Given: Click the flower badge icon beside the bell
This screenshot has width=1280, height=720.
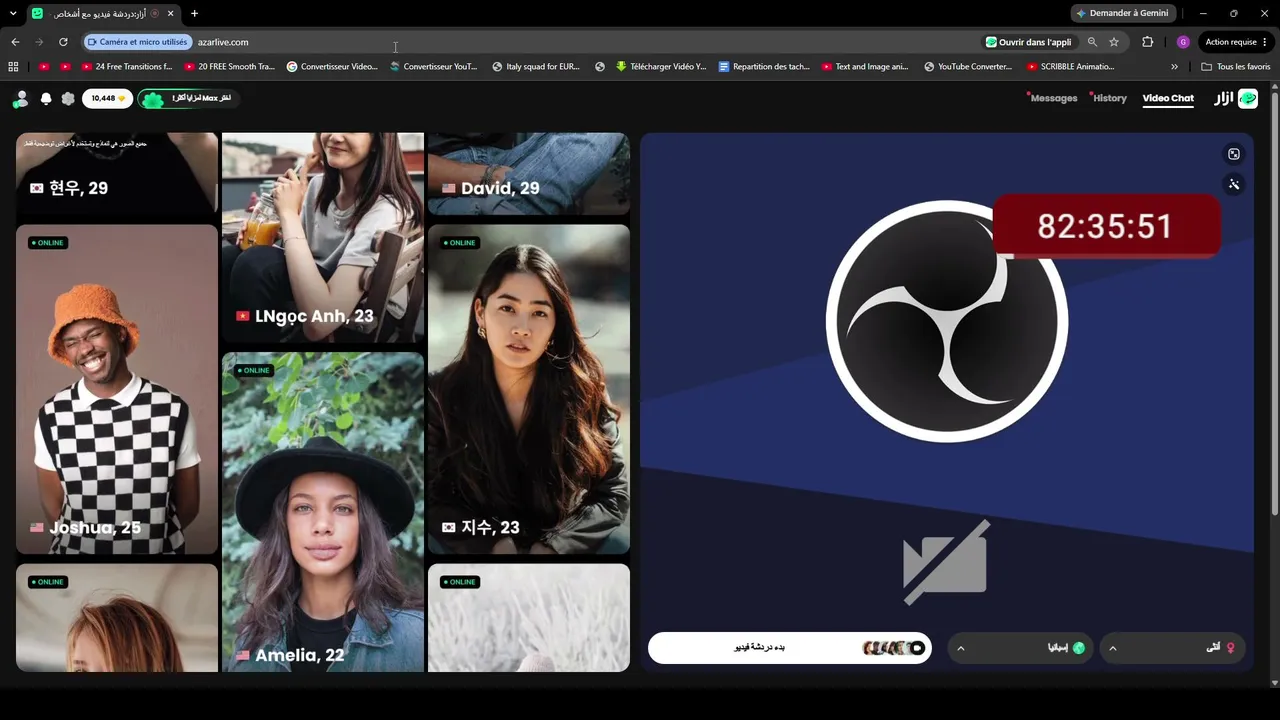Looking at the screenshot, I should (68, 99).
